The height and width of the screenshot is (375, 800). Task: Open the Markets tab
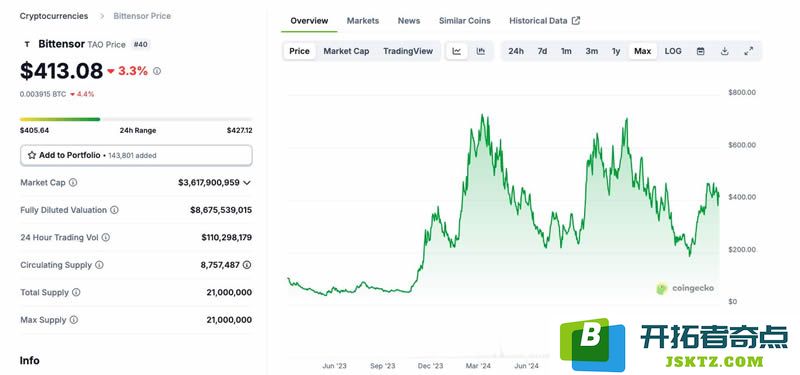pos(363,21)
